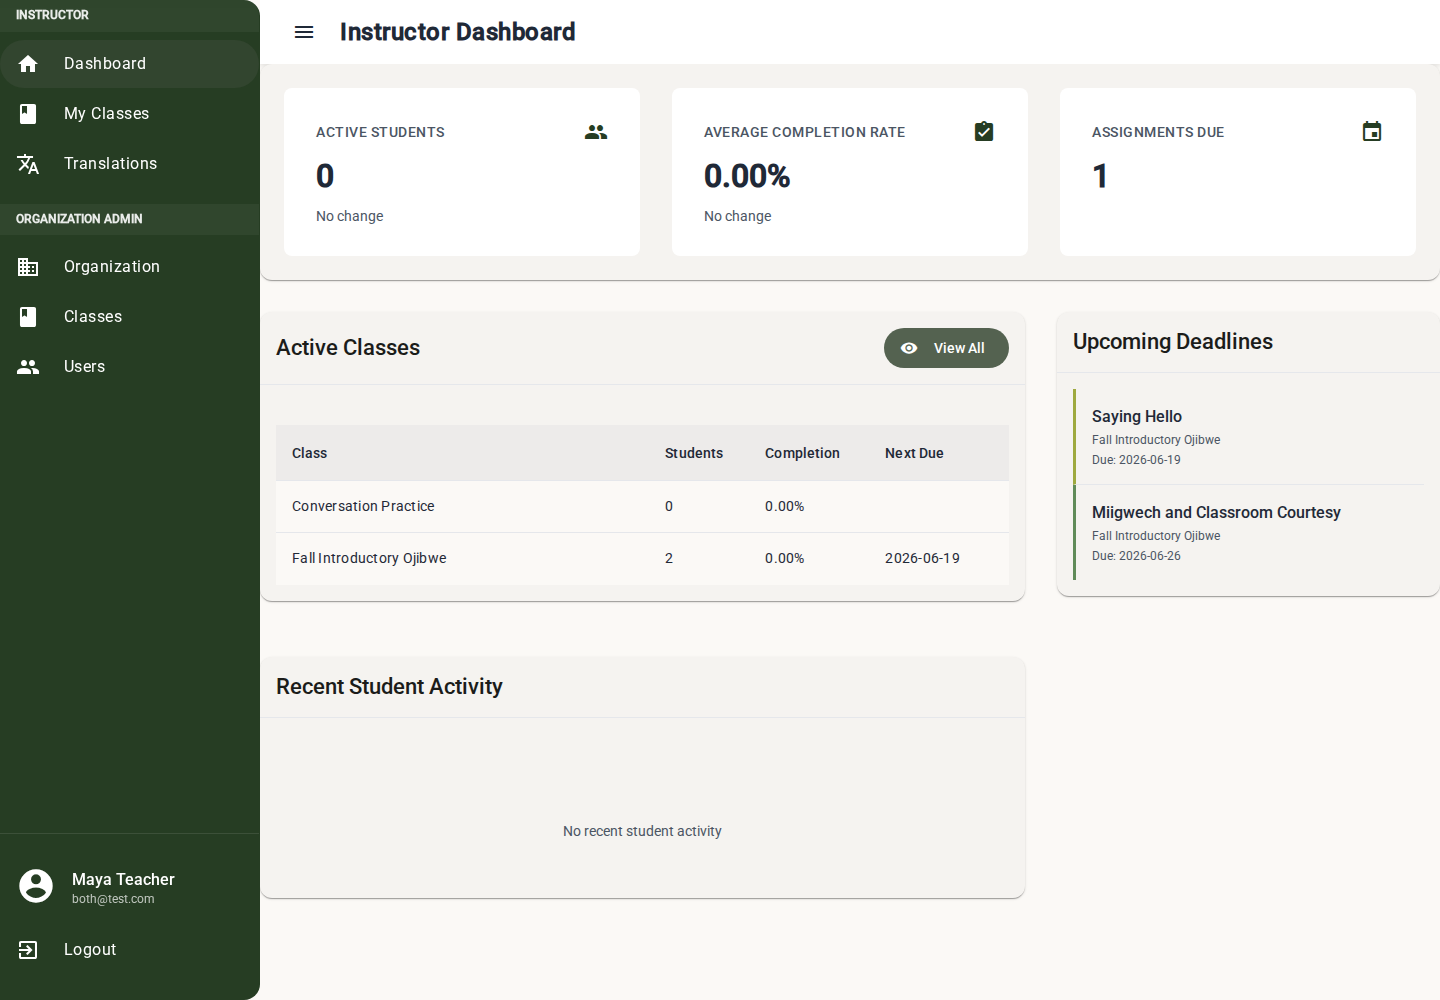Open the hamburger menu icon
1440x1000 pixels.
point(304,32)
